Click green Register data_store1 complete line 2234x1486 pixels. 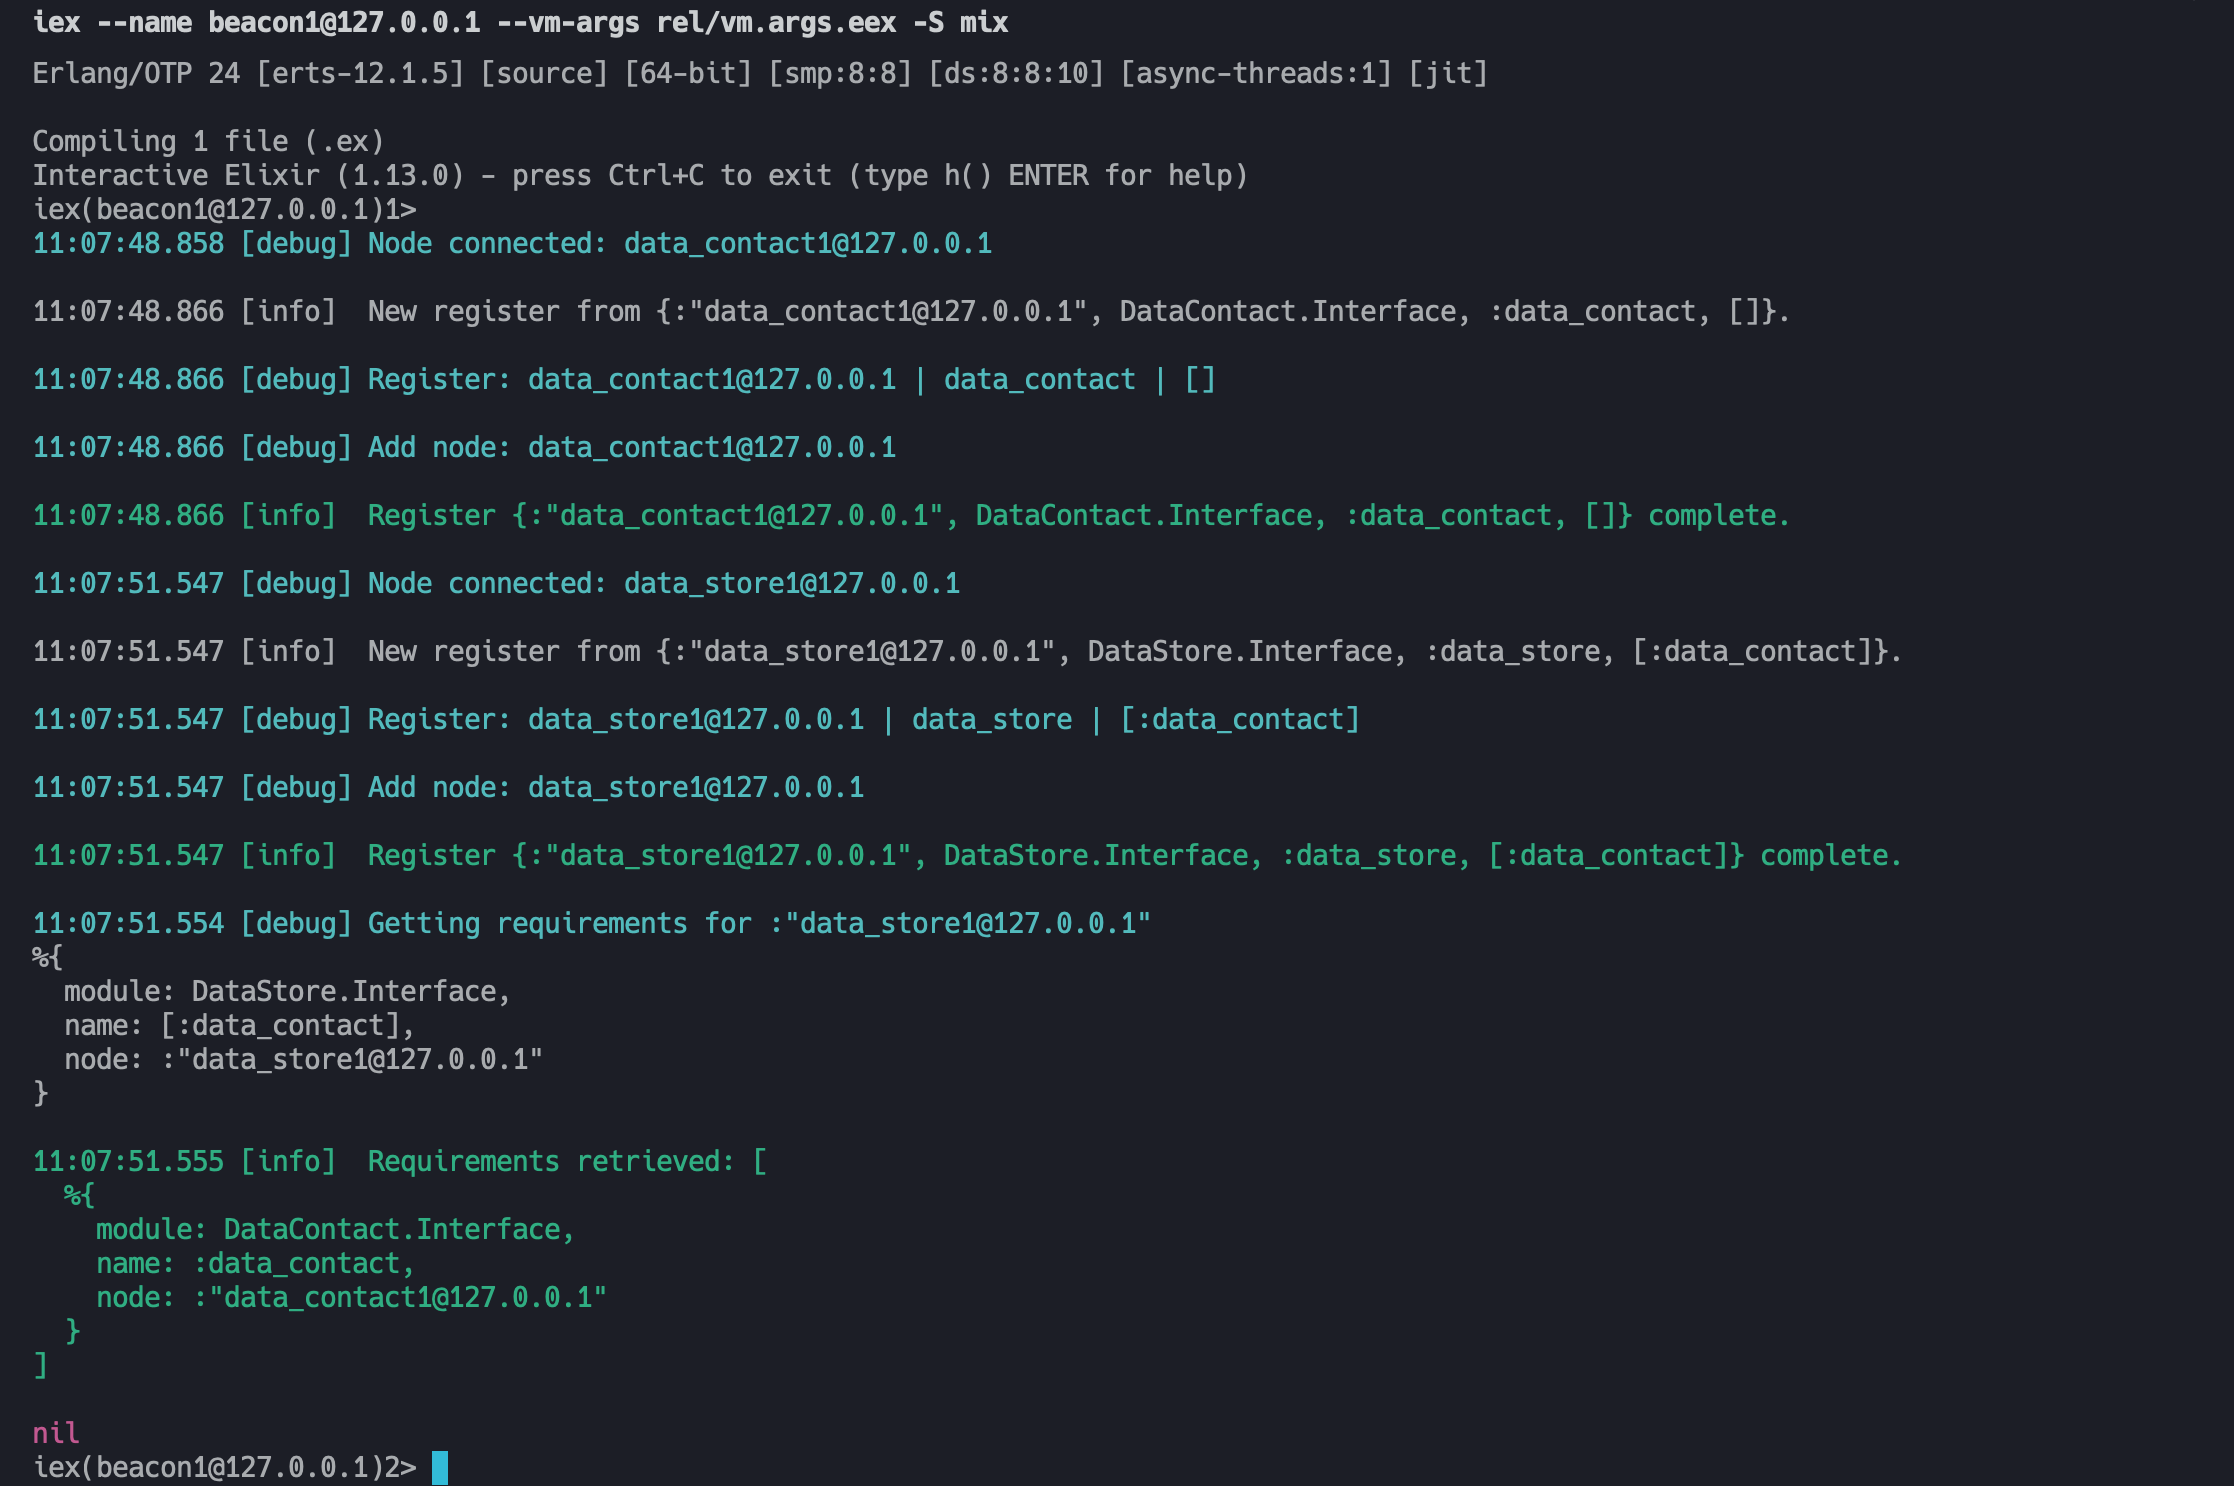(x=966, y=855)
